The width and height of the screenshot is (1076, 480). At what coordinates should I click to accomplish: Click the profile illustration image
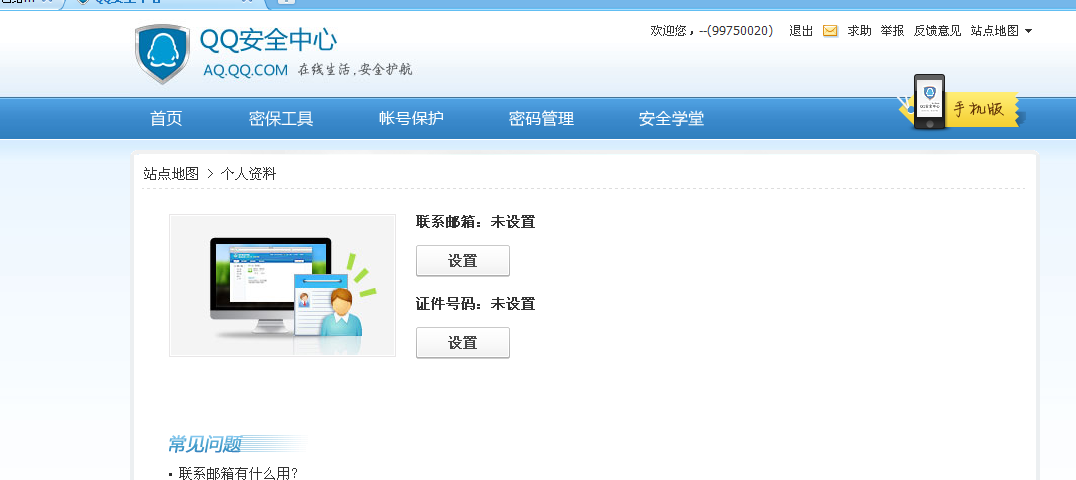[282, 286]
